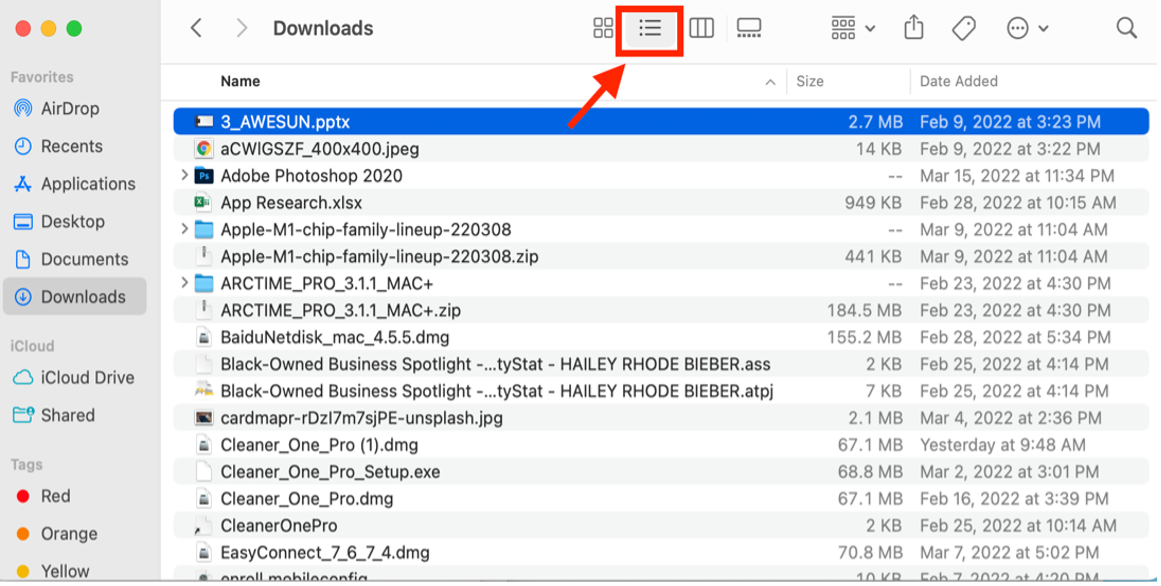The height and width of the screenshot is (586, 1161).
Task: Open the Group By dropdown
Action: 853,29
